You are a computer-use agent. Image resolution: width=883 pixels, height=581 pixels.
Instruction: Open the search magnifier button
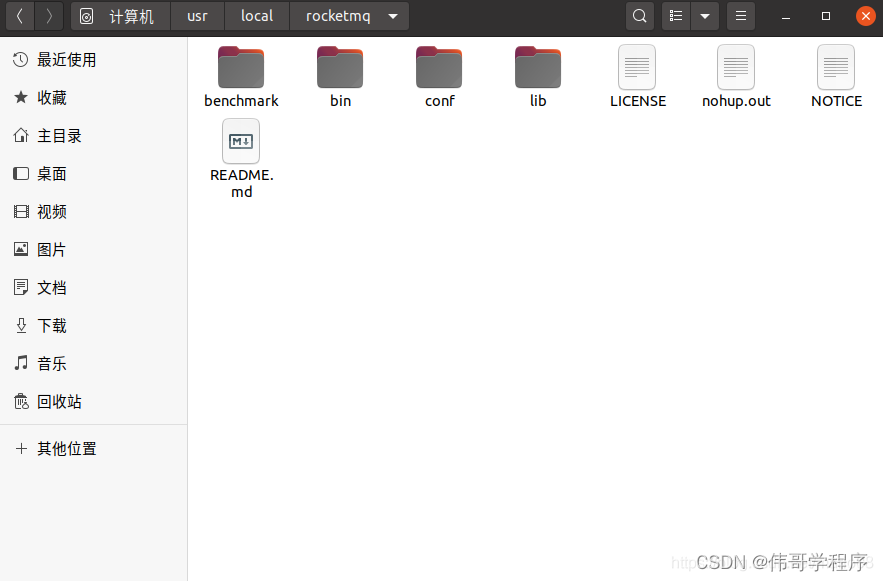pyautogui.click(x=640, y=16)
